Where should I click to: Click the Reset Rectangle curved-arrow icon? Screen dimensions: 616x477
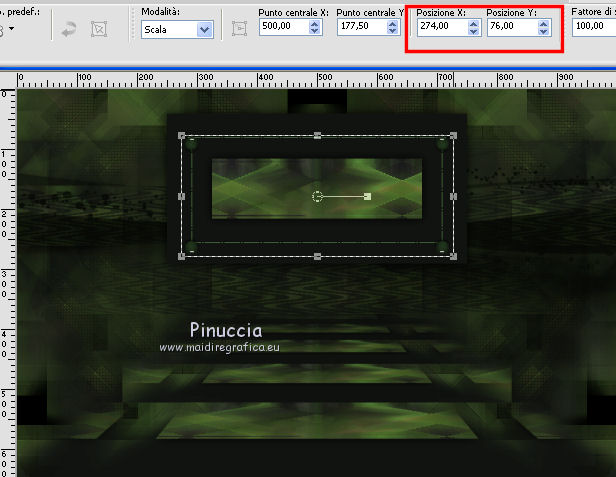69,29
